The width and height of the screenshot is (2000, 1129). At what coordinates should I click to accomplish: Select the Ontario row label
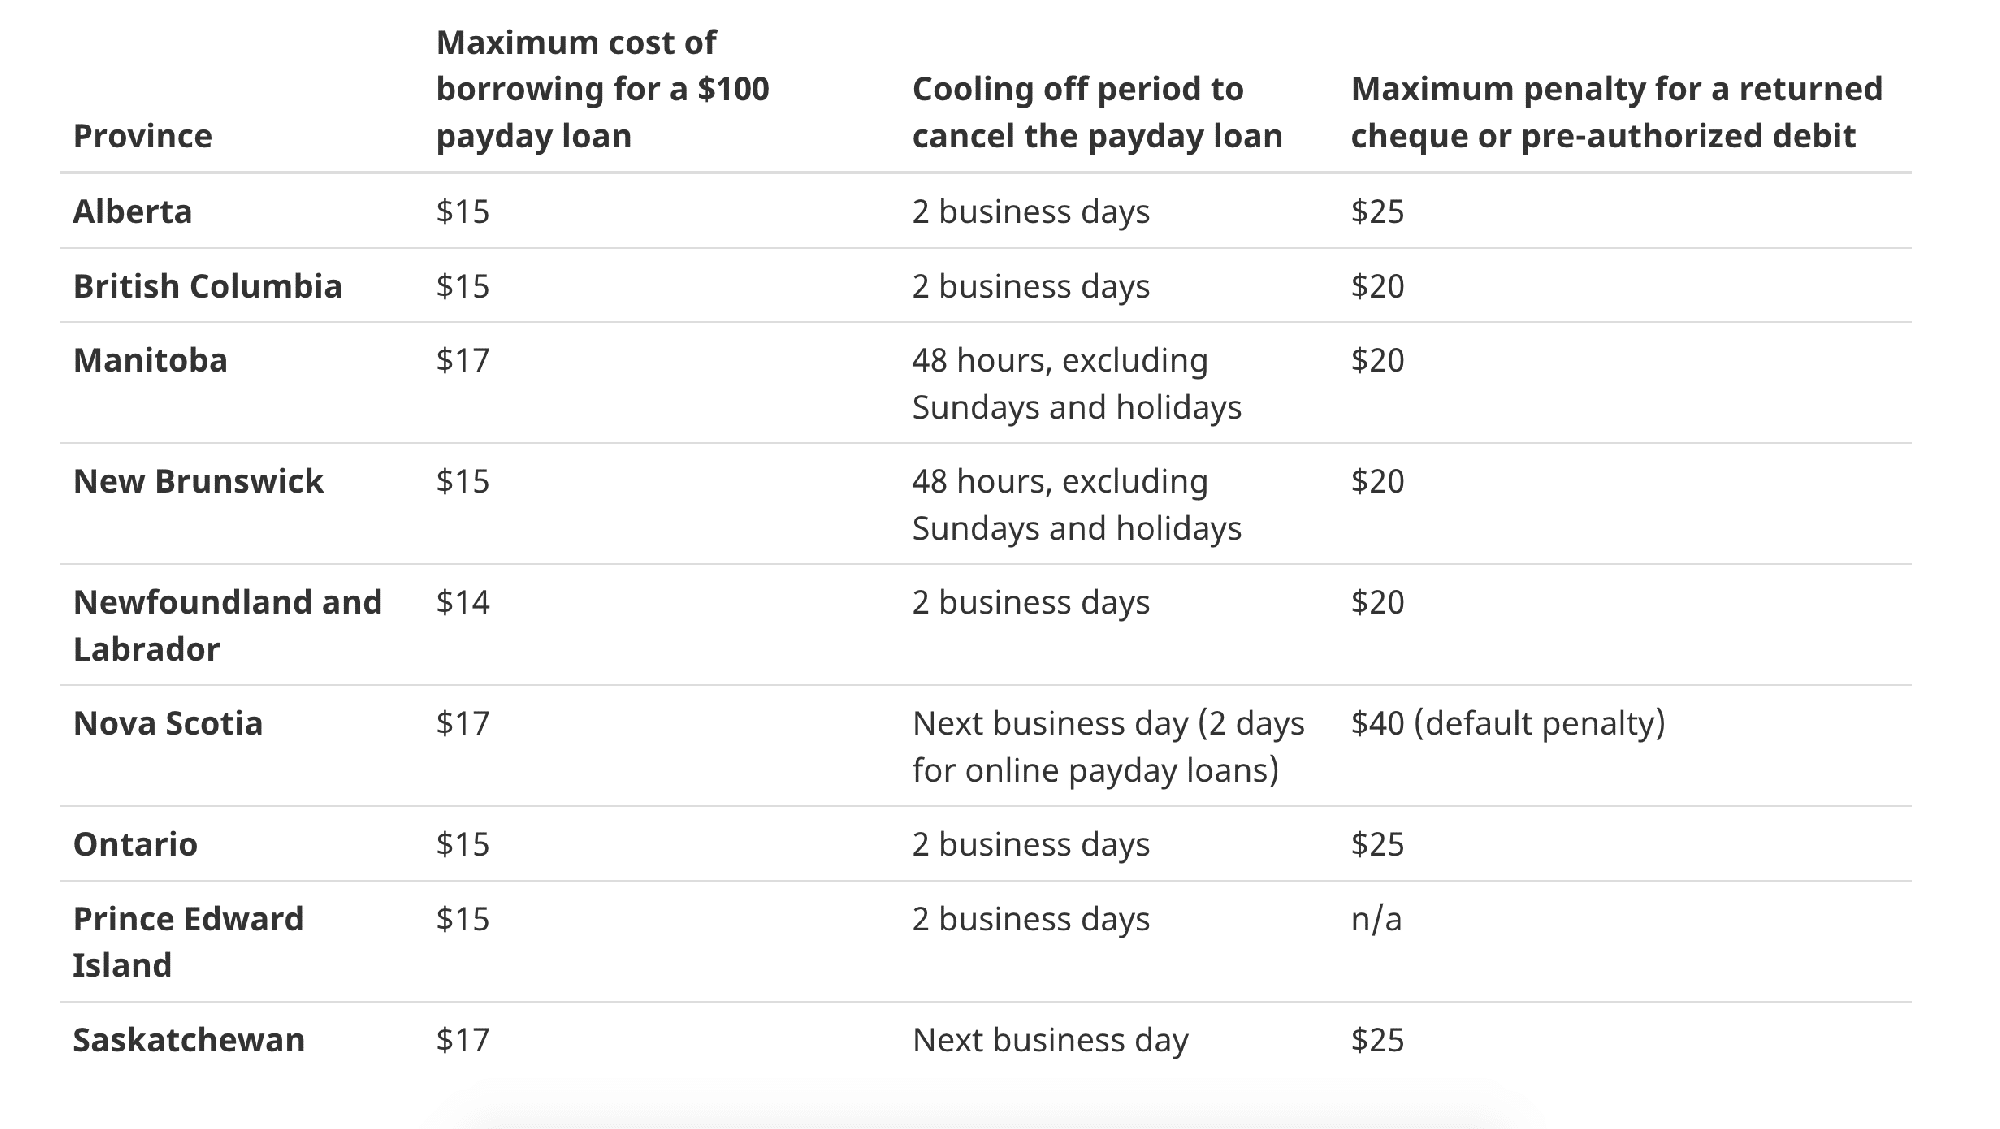click(x=135, y=844)
